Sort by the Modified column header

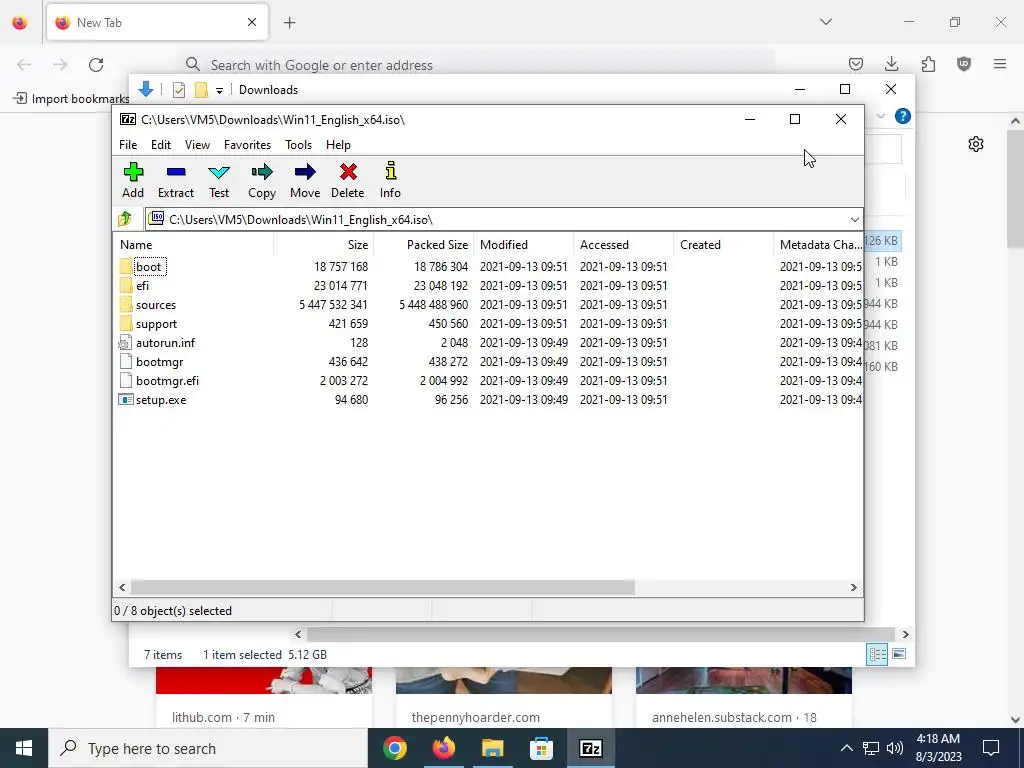[x=523, y=245]
